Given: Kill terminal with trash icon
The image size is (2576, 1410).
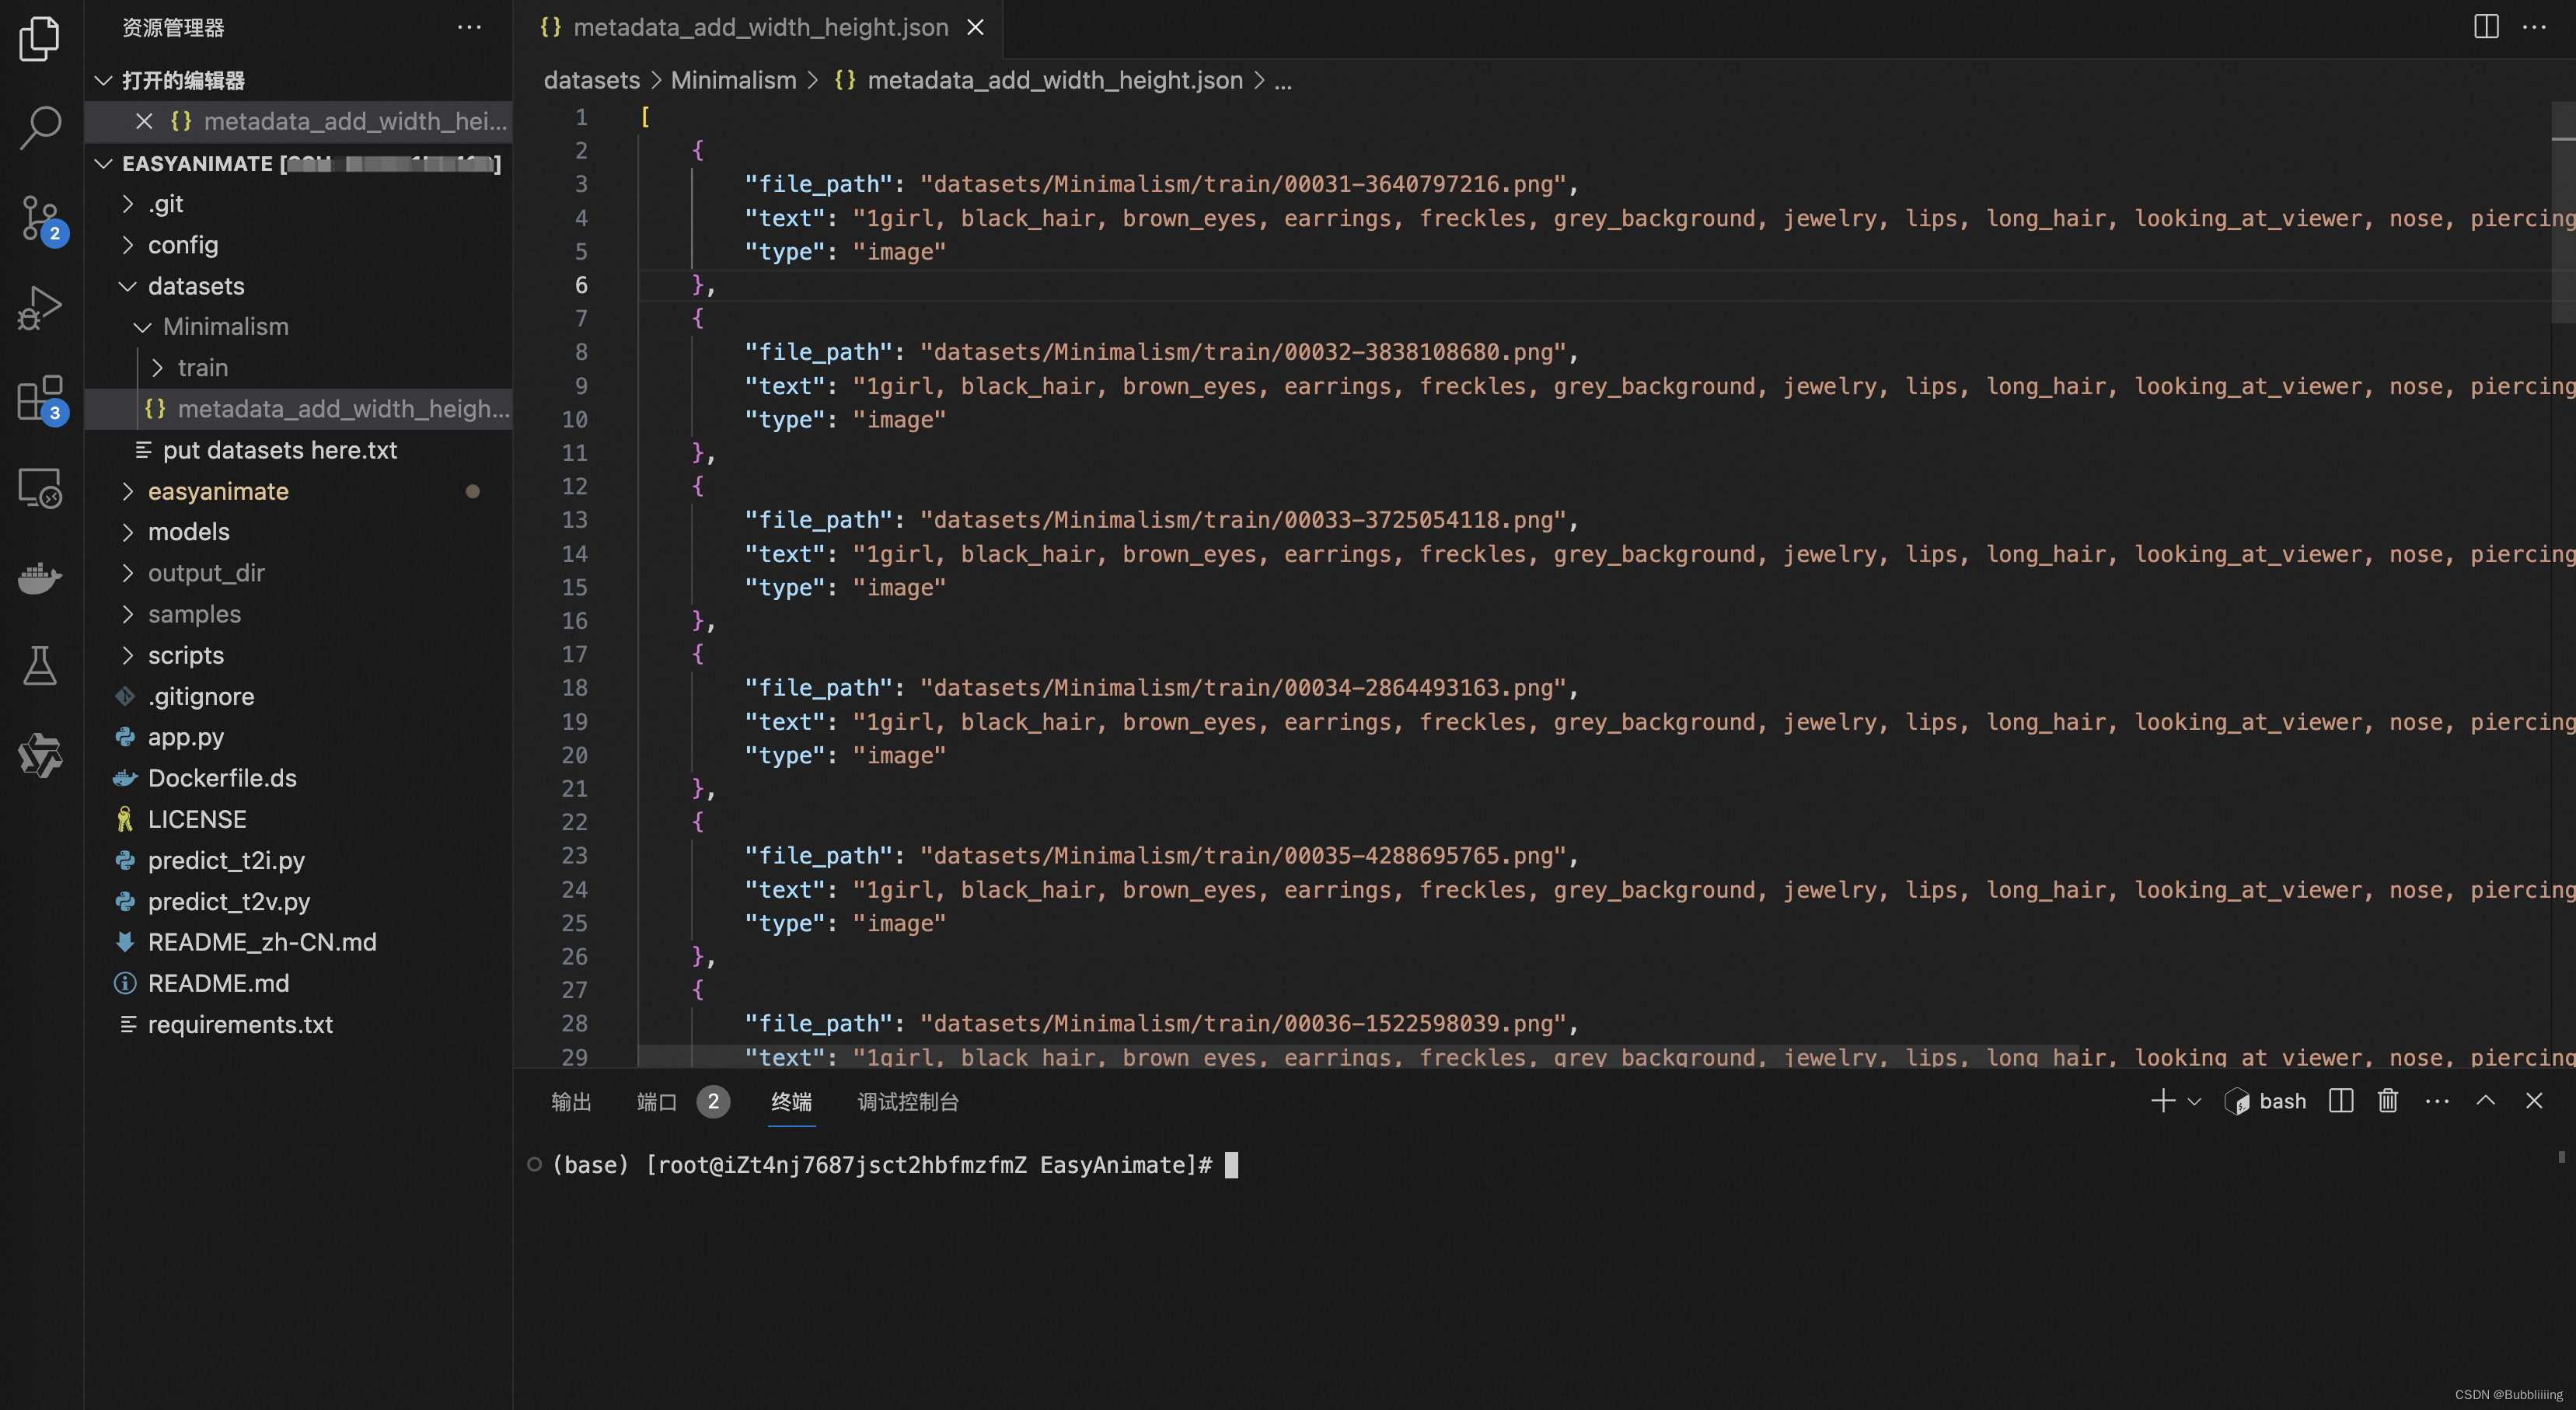Looking at the screenshot, I should [2387, 1101].
